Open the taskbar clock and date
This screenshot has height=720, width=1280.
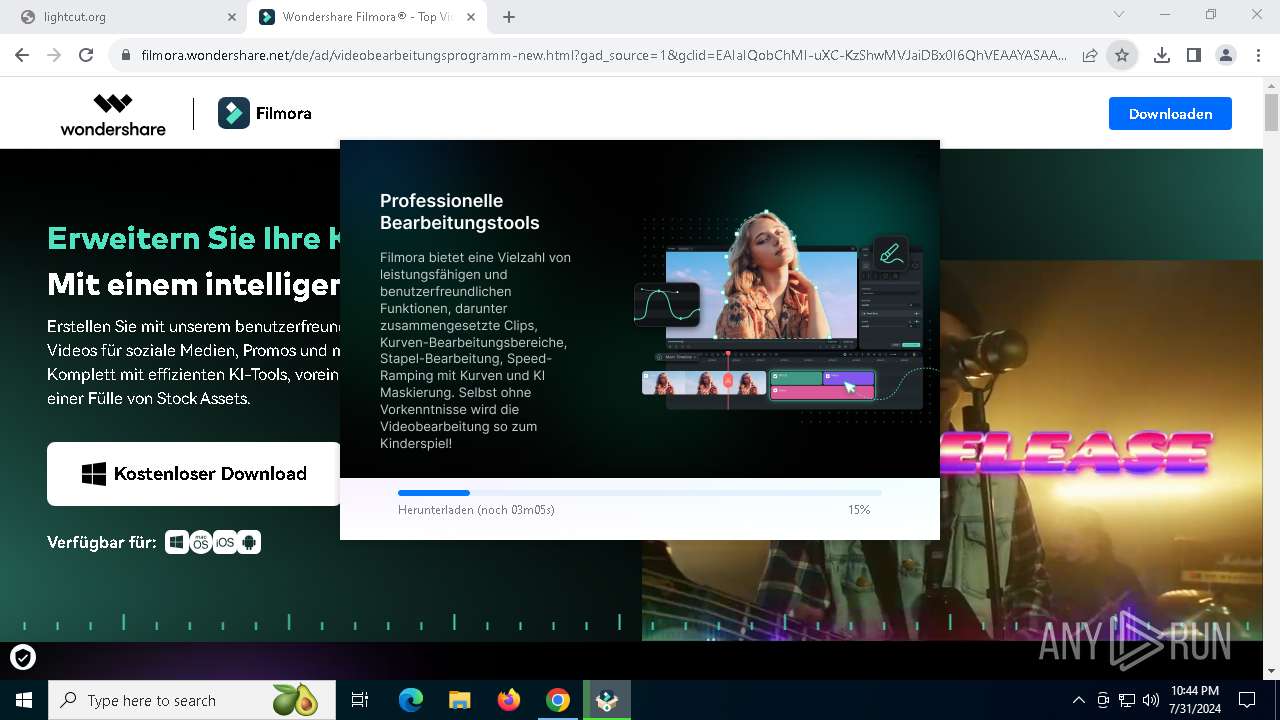coord(1194,700)
